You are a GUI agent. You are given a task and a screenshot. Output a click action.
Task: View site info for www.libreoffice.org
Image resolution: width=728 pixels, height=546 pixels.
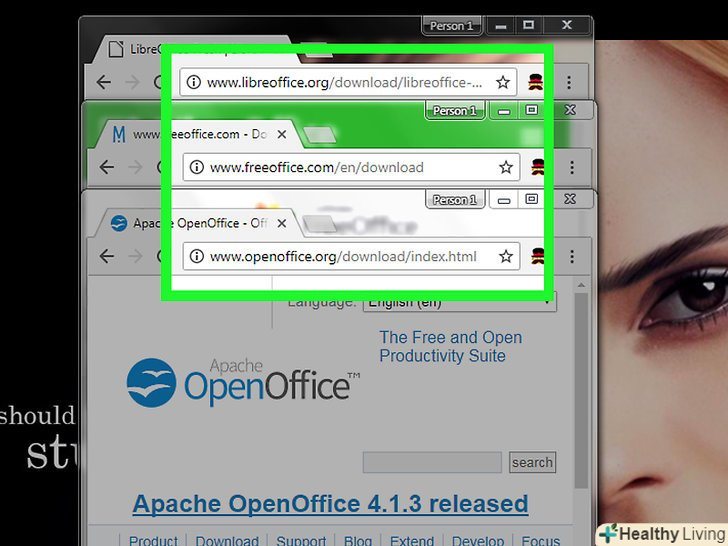coord(194,82)
